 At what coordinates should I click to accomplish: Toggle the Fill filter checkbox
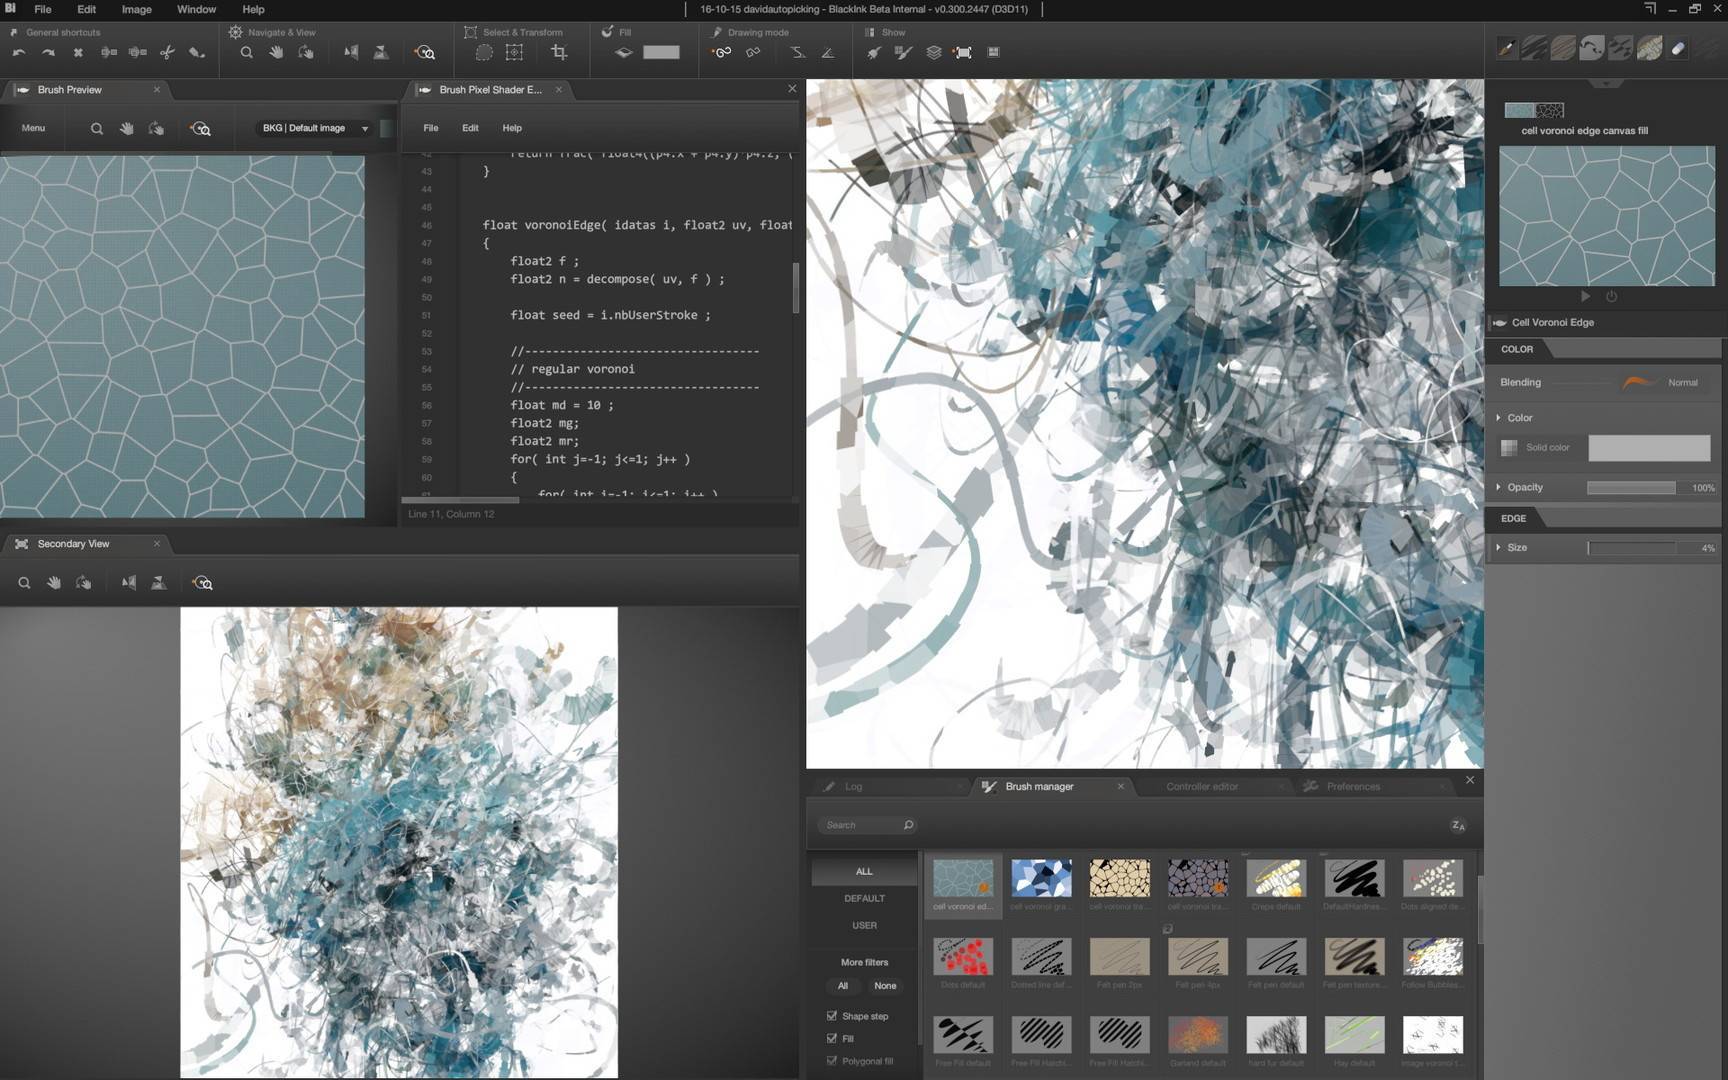coord(832,1038)
